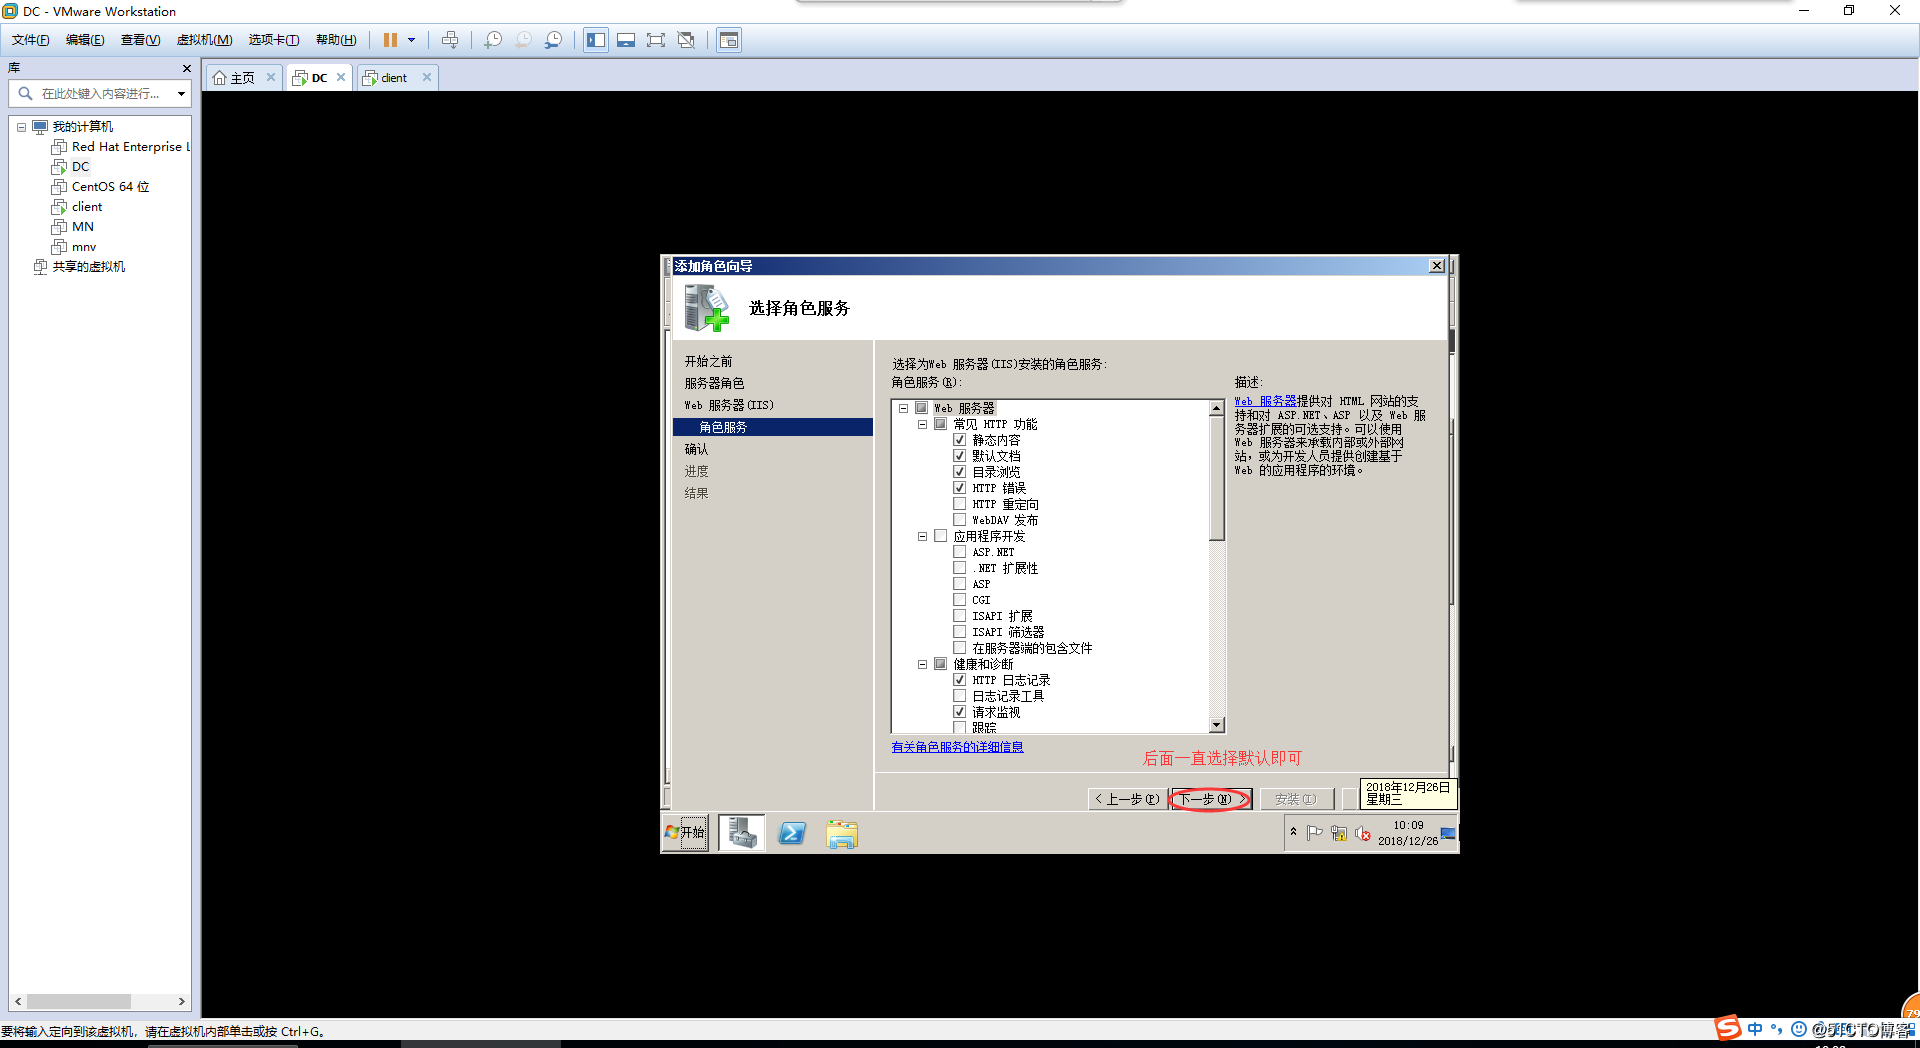The width and height of the screenshot is (1920, 1048).
Task: Open the 选项卡(T) menu
Action: pos(274,40)
